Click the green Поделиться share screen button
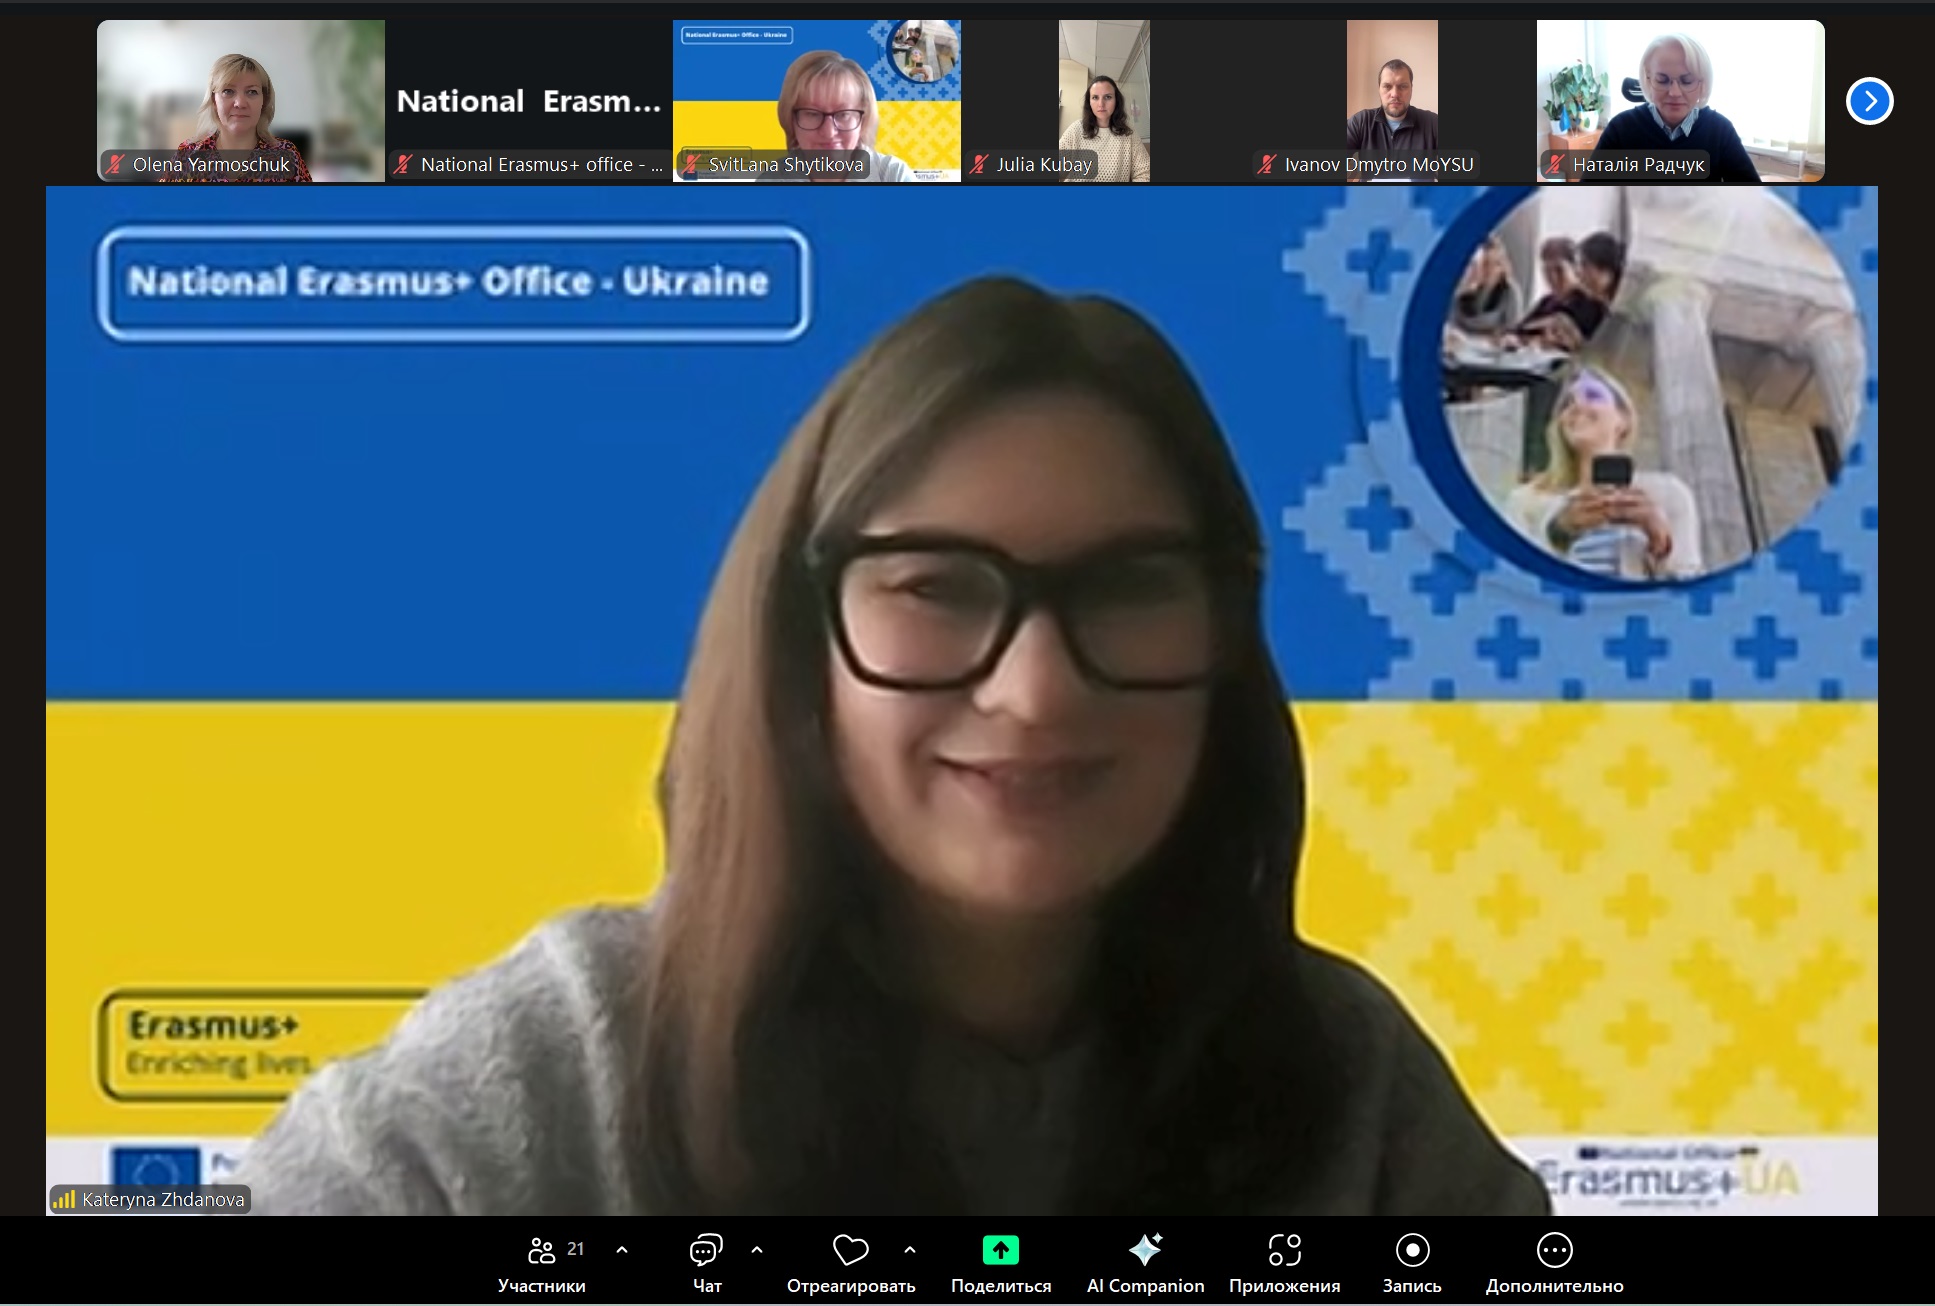The height and width of the screenshot is (1306, 1935). tap(1000, 1251)
